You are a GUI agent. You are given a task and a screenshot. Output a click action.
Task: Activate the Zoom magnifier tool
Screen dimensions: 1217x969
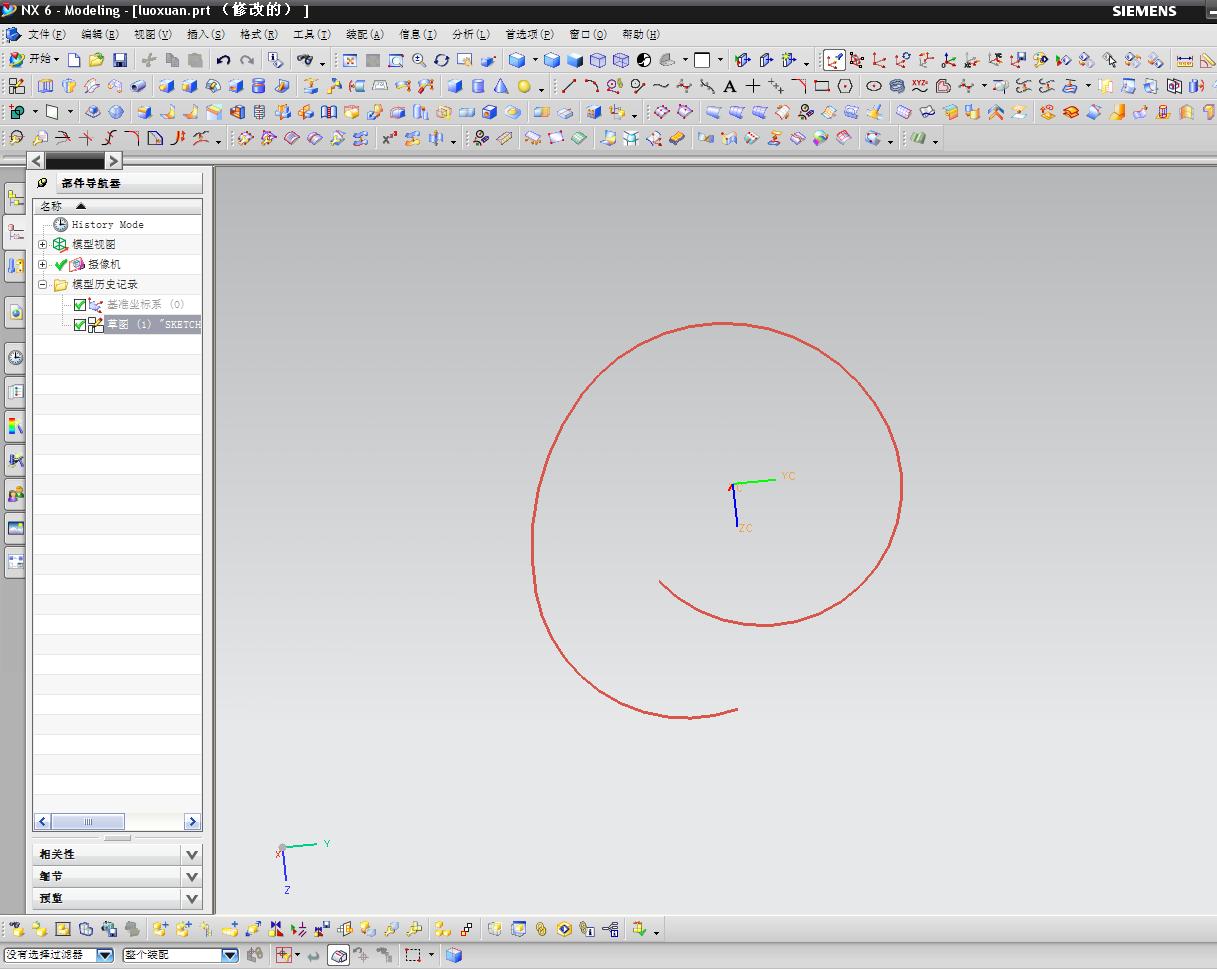click(419, 60)
